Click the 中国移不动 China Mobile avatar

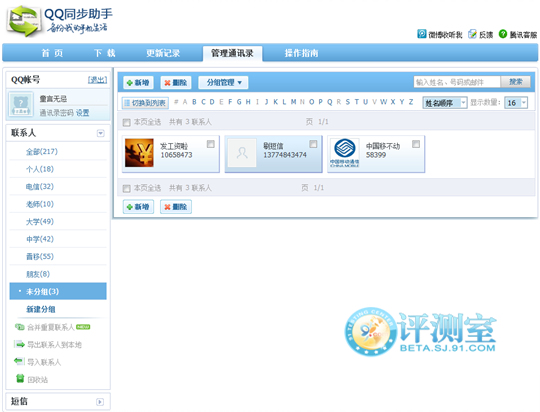tap(344, 153)
